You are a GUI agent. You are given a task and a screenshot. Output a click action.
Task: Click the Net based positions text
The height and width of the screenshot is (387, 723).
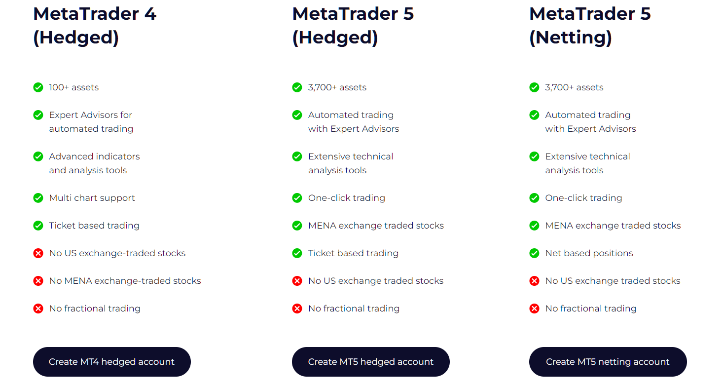pos(589,253)
